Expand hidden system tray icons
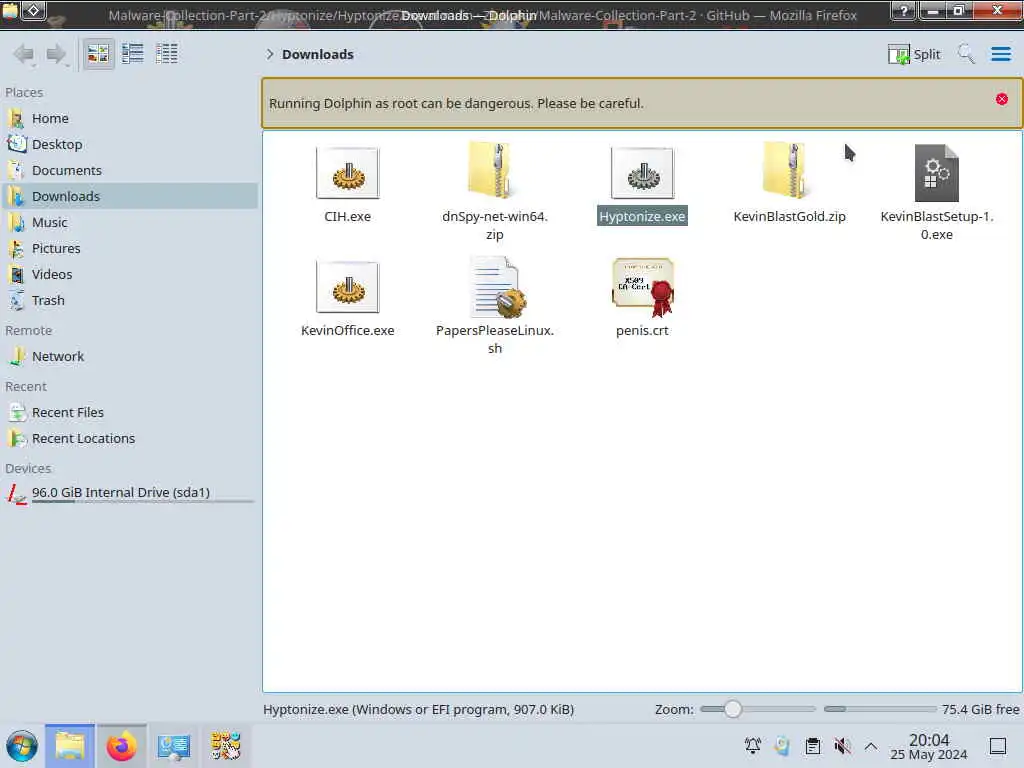This screenshot has height=768, width=1024. click(871, 746)
